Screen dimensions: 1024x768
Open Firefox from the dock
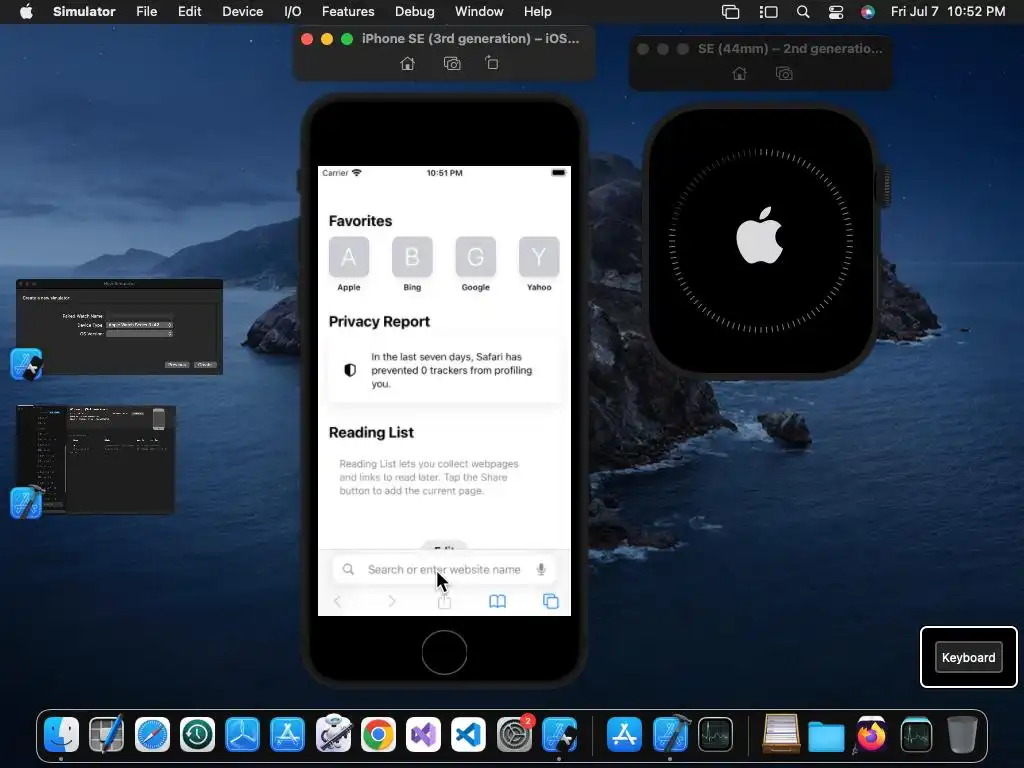(871, 735)
